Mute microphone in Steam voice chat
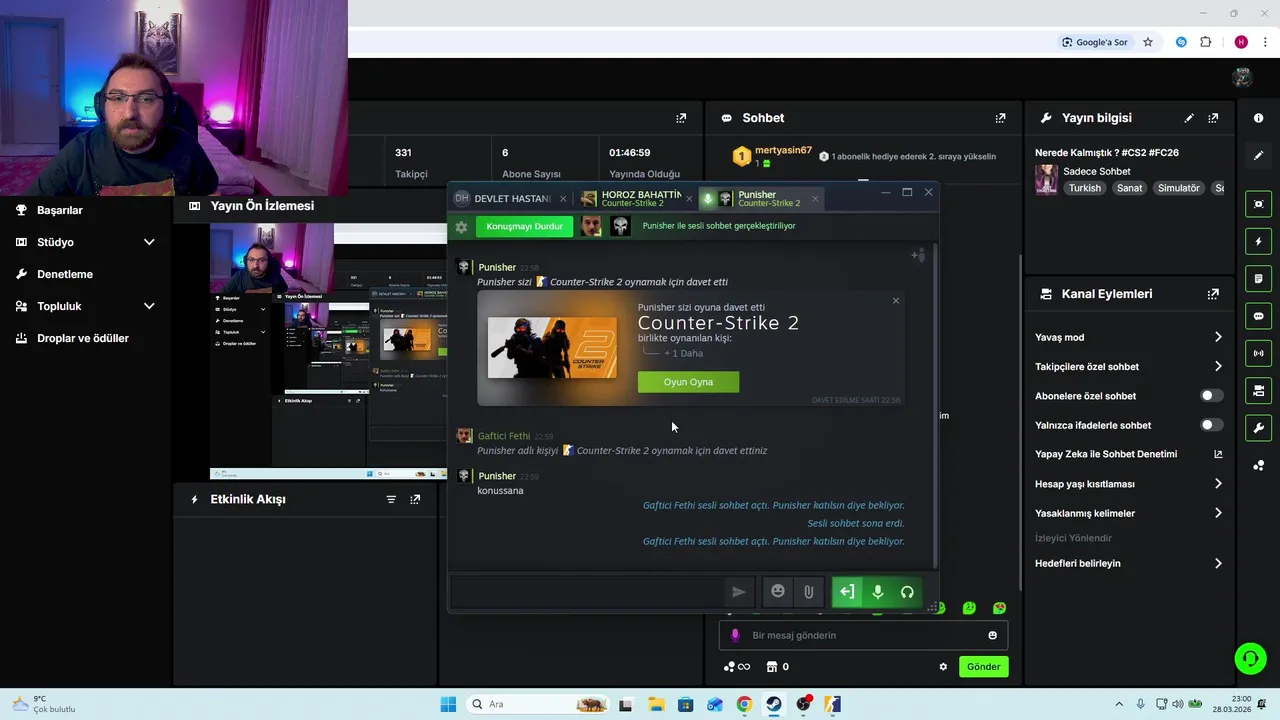 click(x=877, y=592)
